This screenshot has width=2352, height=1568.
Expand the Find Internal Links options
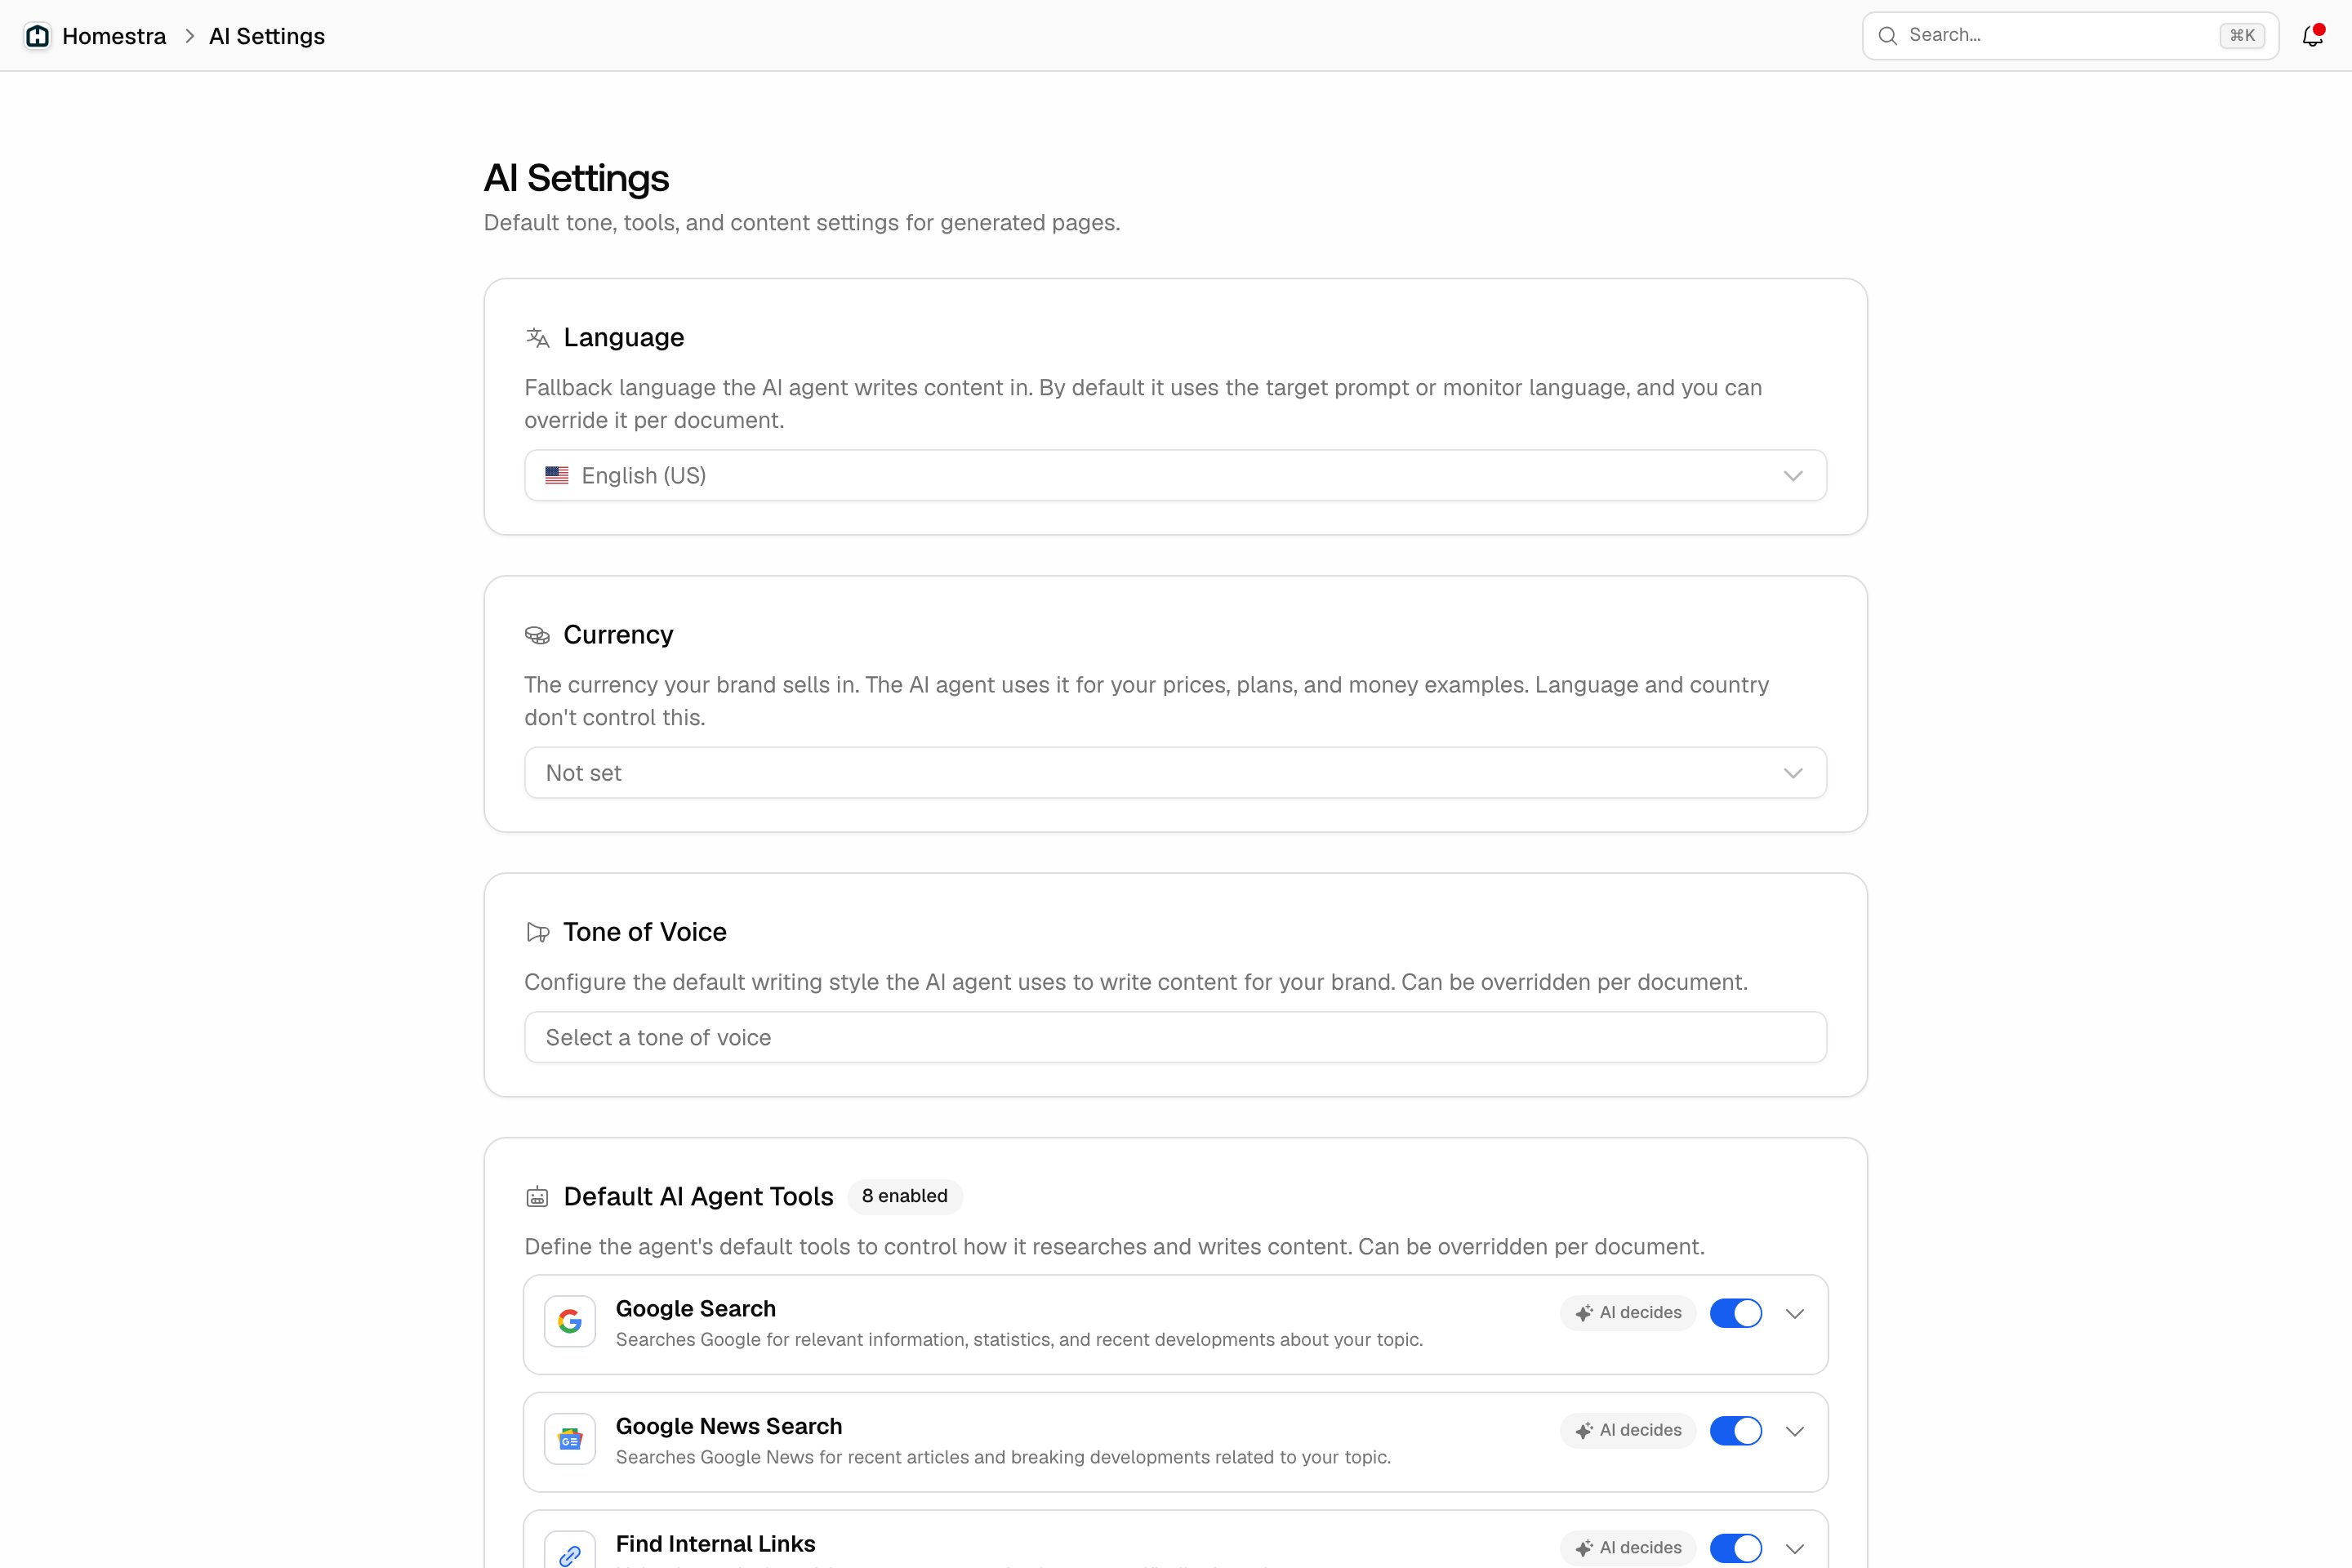1795,1549
